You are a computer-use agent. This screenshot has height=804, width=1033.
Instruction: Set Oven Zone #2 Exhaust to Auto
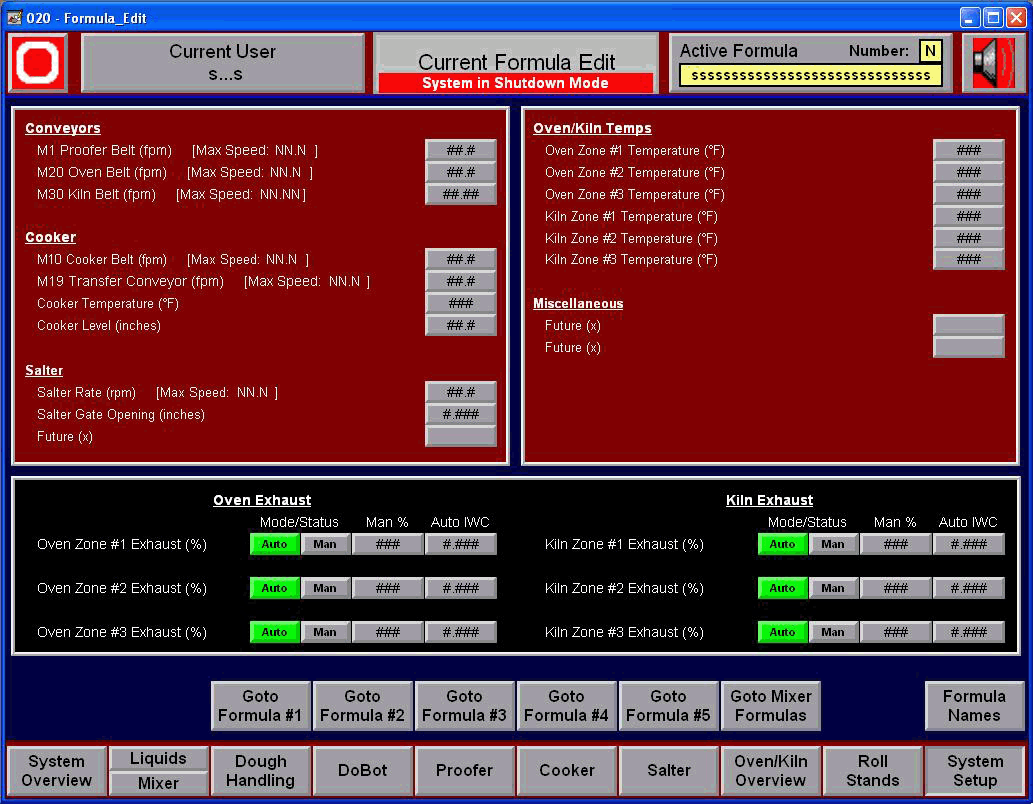[x=275, y=588]
